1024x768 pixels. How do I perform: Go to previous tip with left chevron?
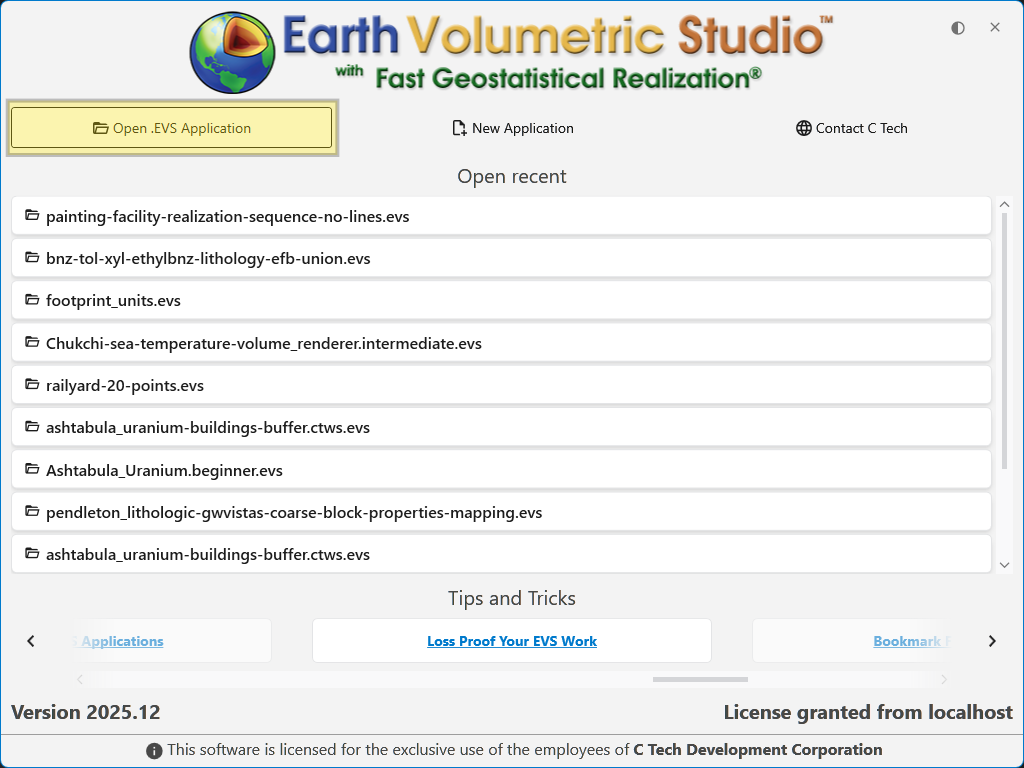pos(31,641)
